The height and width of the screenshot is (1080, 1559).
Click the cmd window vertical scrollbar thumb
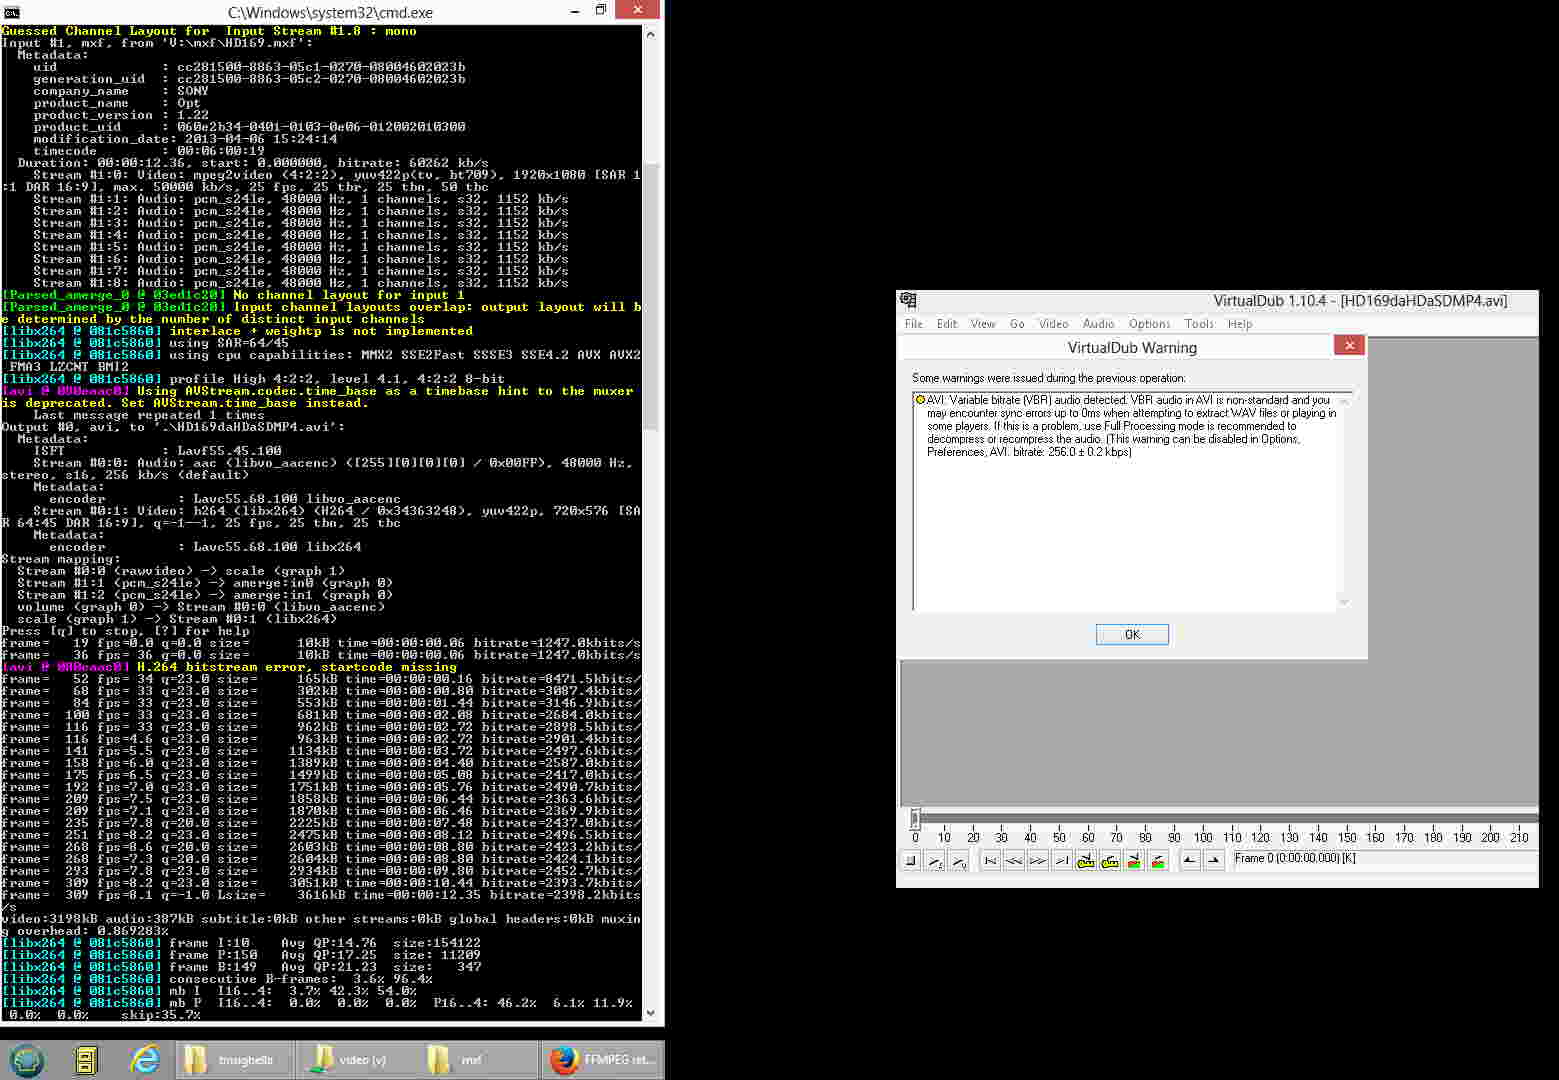point(651,296)
